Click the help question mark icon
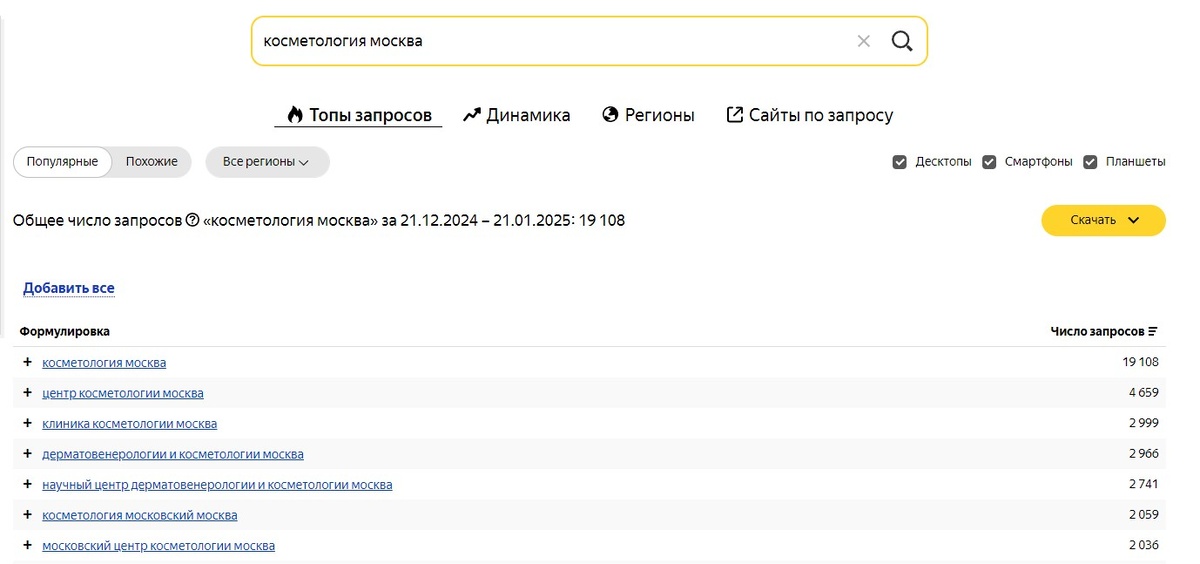This screenshot has width=1200, height=564. 192,220
